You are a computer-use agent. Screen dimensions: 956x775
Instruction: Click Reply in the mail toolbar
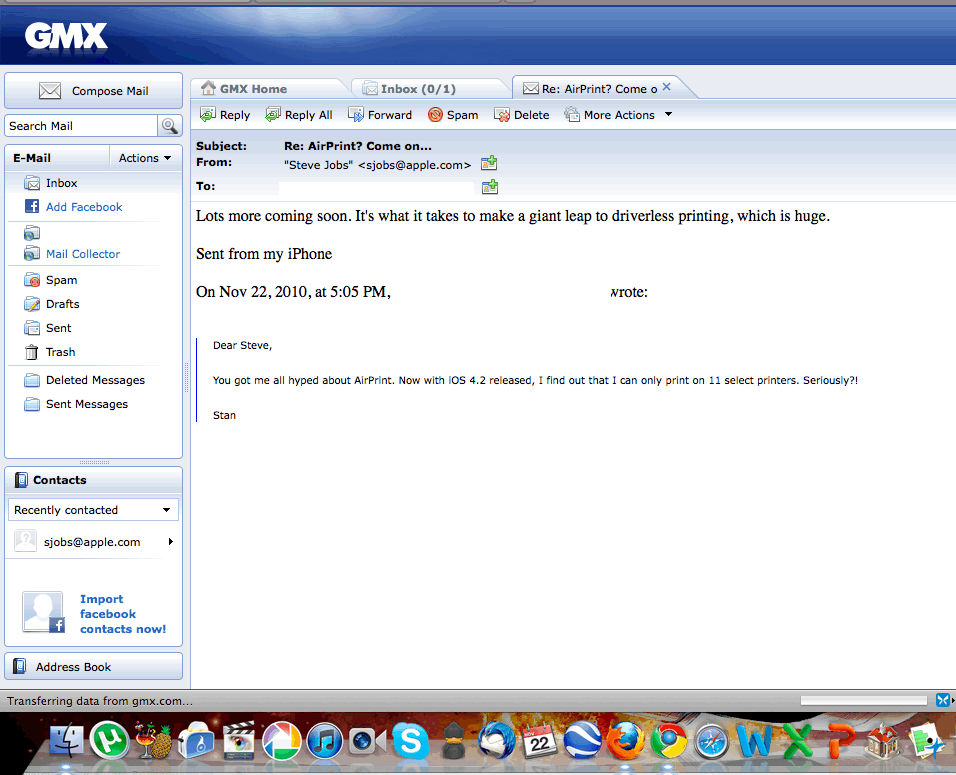[225, 115]
